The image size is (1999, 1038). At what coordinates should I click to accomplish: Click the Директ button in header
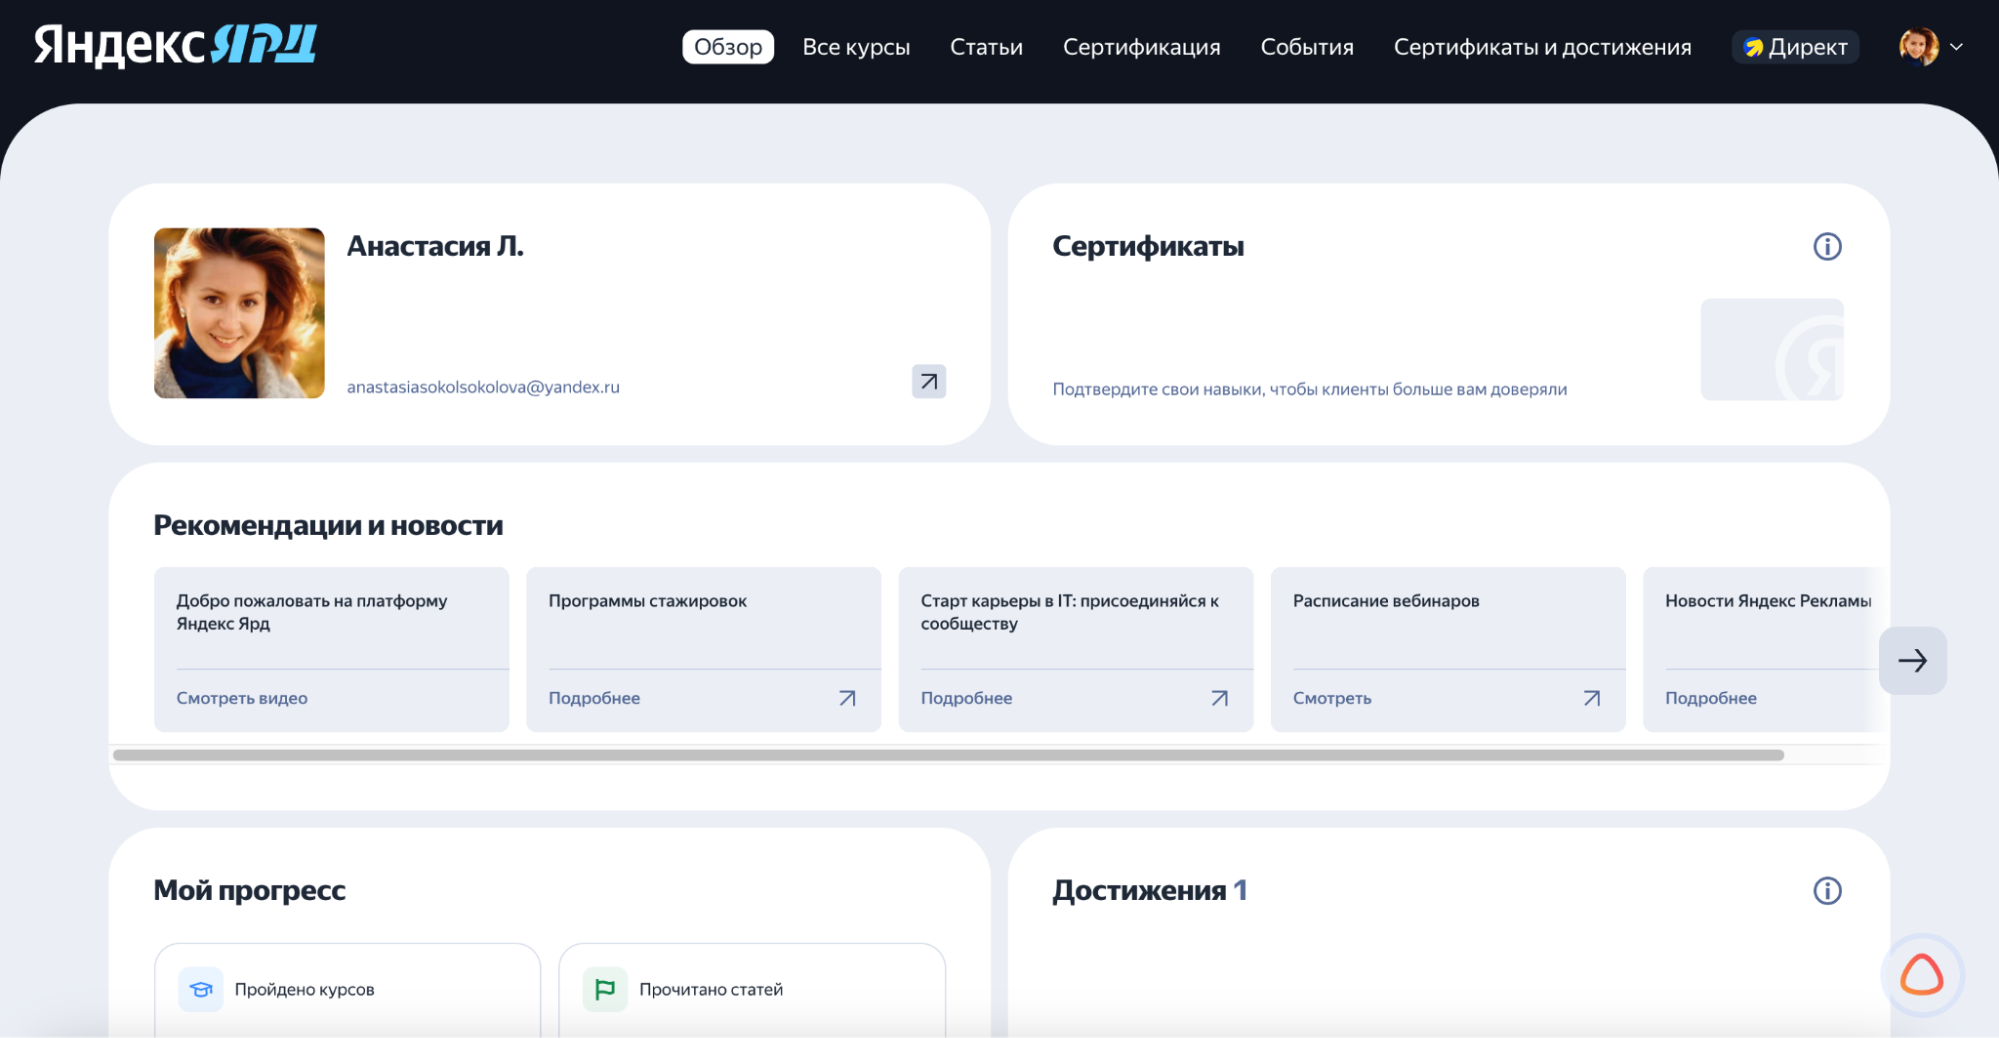[1795, 47]
